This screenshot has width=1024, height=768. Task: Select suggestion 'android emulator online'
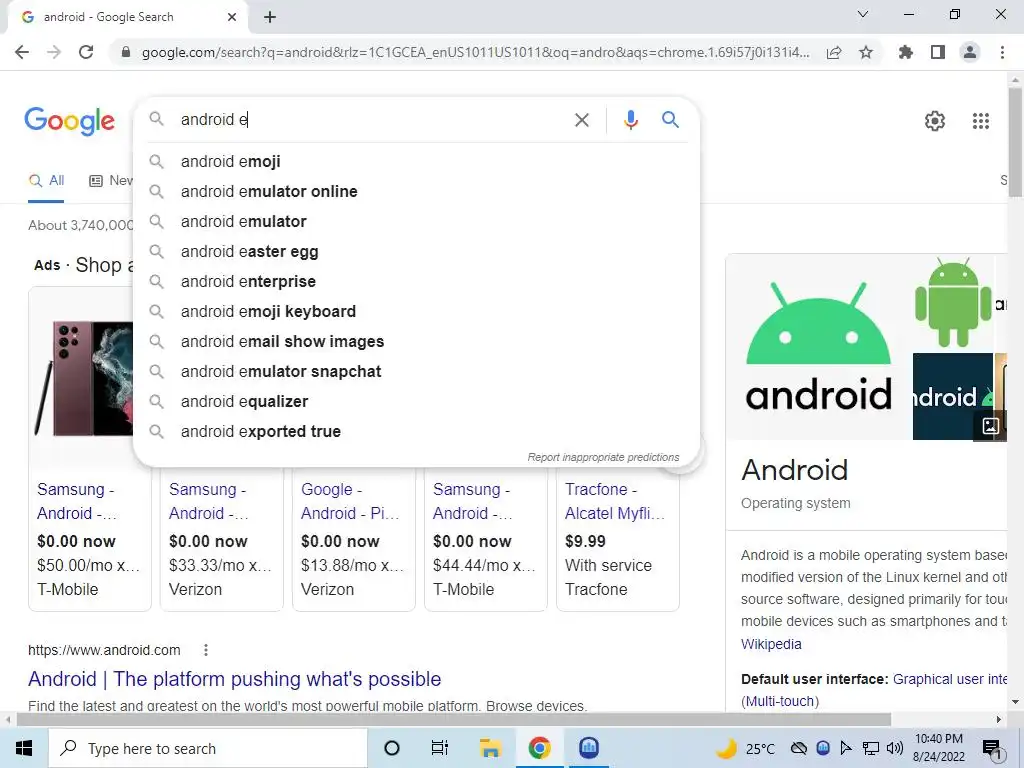point(416,191)
